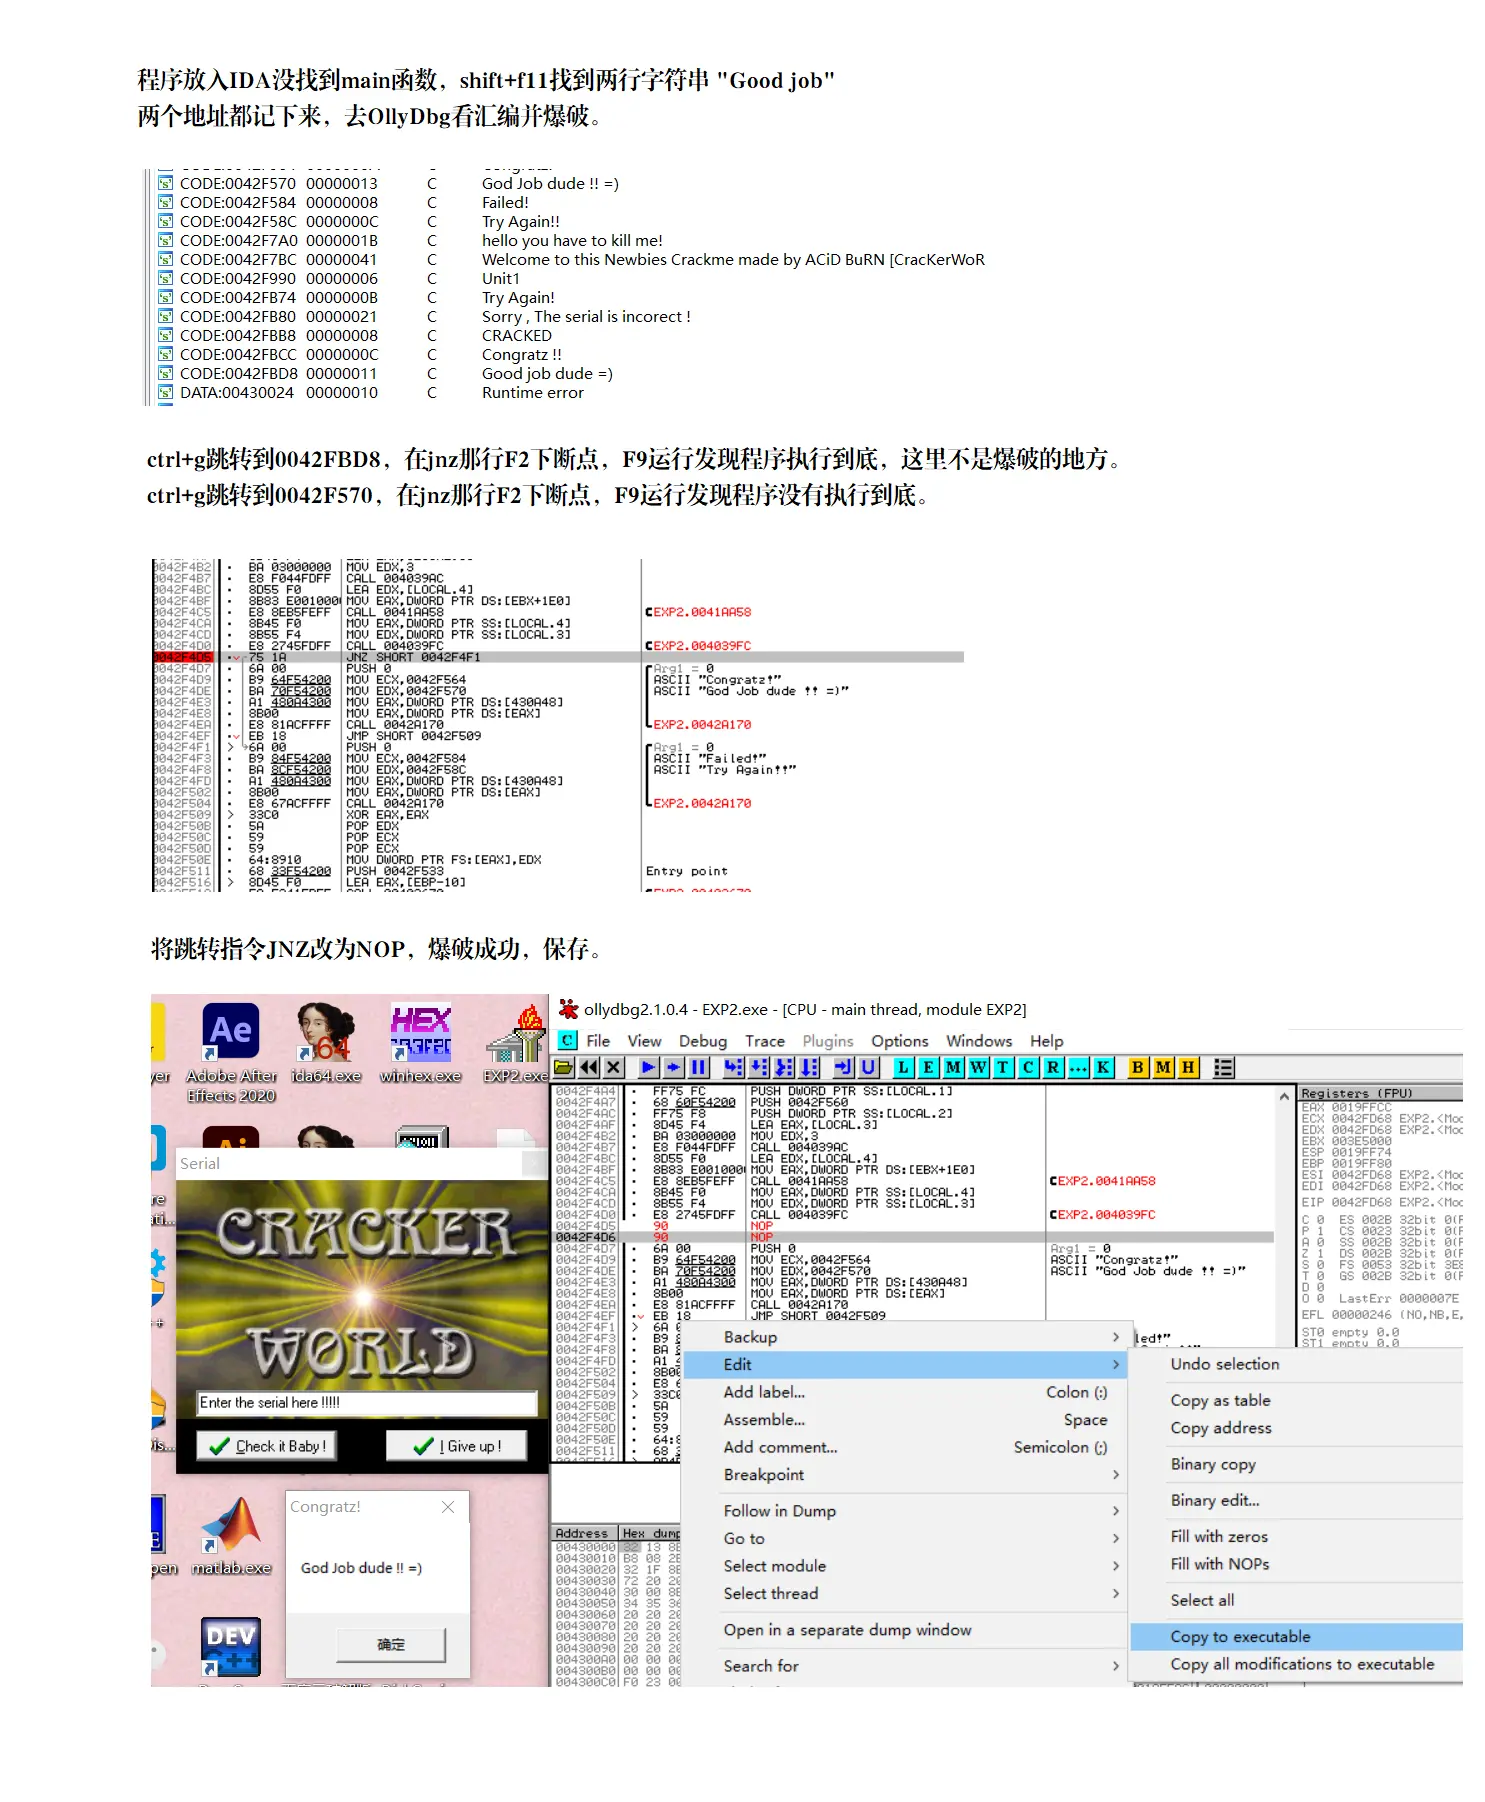Open the Call stack with the K icon

[1103, 1067]
